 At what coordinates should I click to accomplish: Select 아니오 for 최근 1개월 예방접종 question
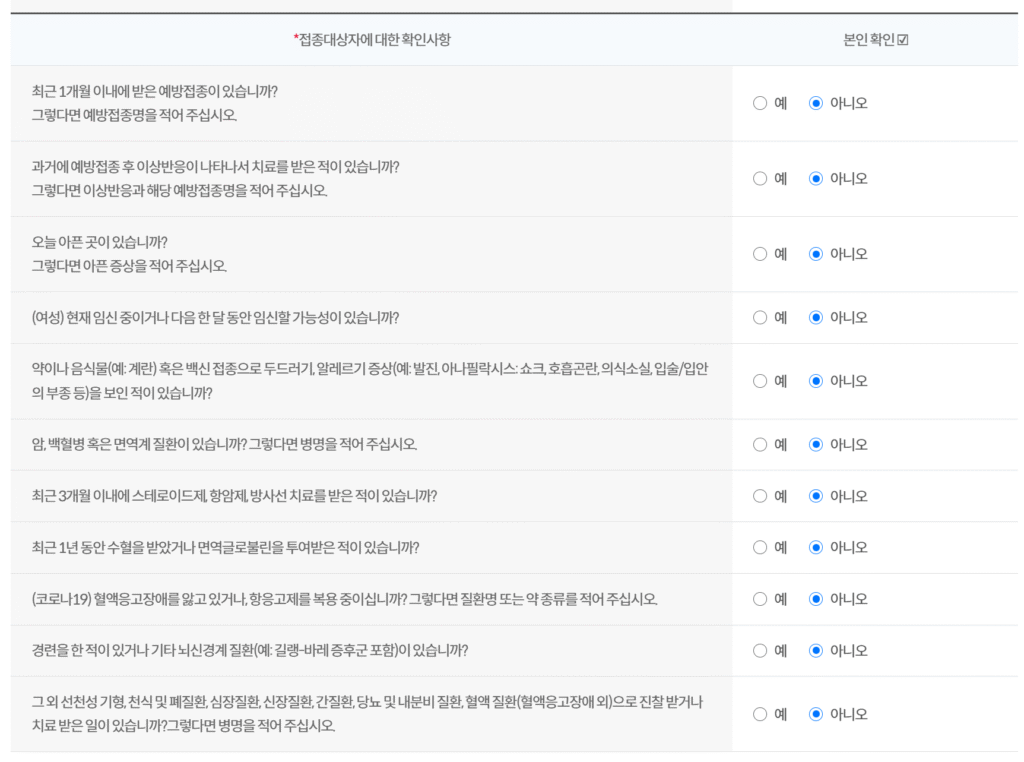click(816, 103)
